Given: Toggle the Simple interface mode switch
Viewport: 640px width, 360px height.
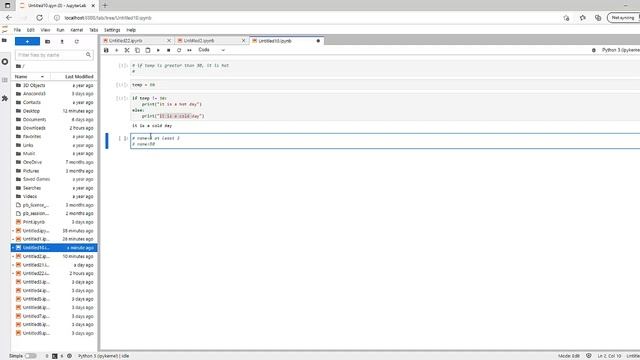Looking at the screenshot, I should 31,356.
